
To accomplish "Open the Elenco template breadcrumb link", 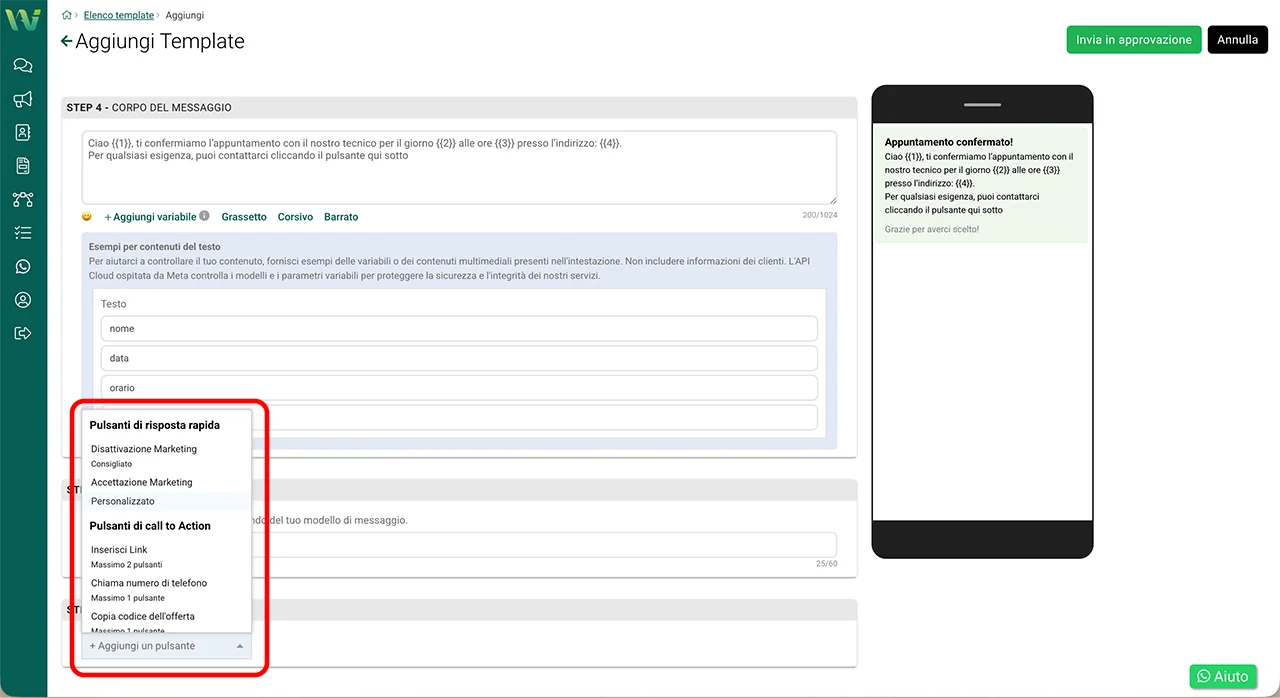I will [119, 16].
